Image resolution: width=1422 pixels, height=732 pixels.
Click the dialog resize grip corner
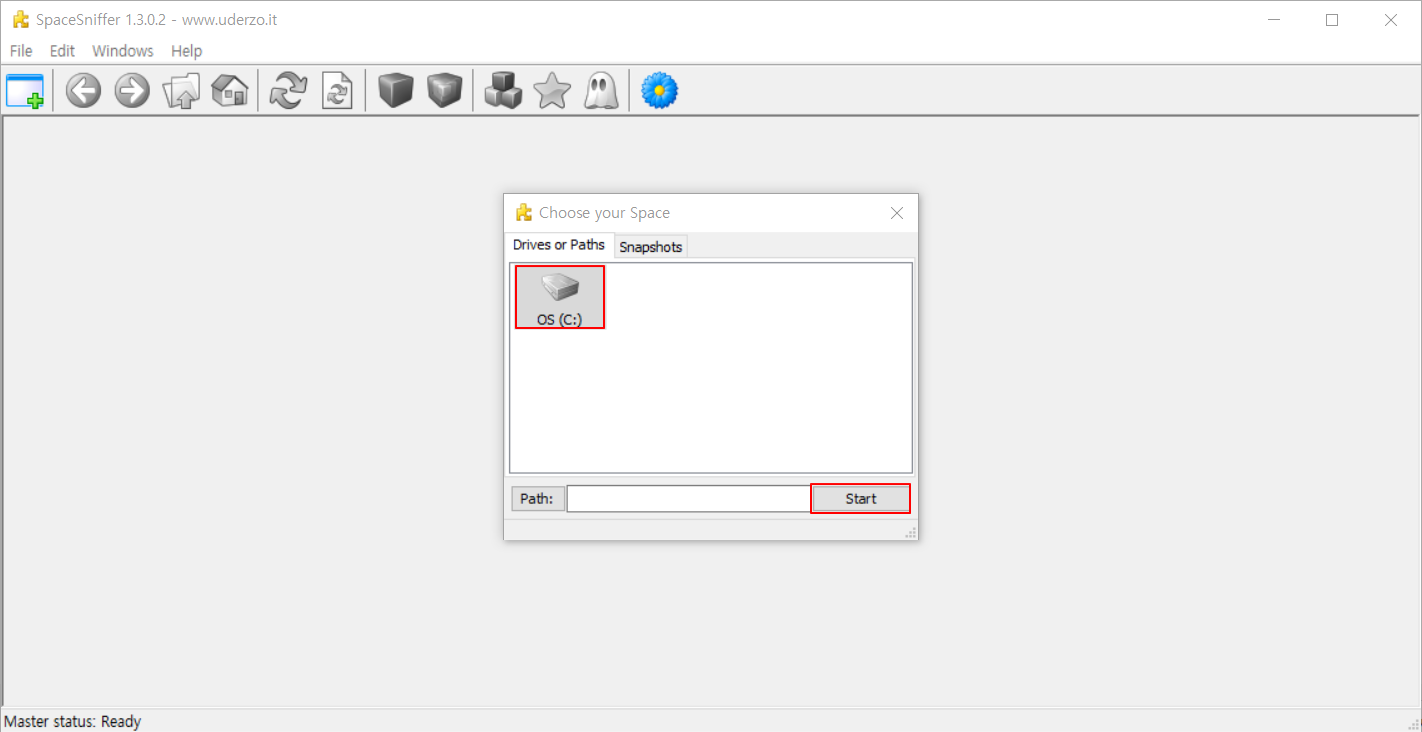tap(911, 533)
